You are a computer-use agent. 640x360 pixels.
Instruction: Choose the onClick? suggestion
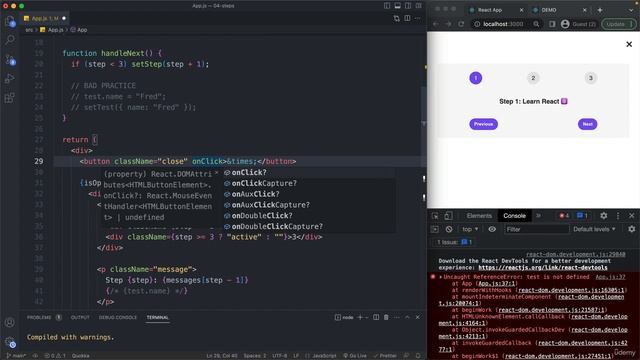(x=309, y=173)
